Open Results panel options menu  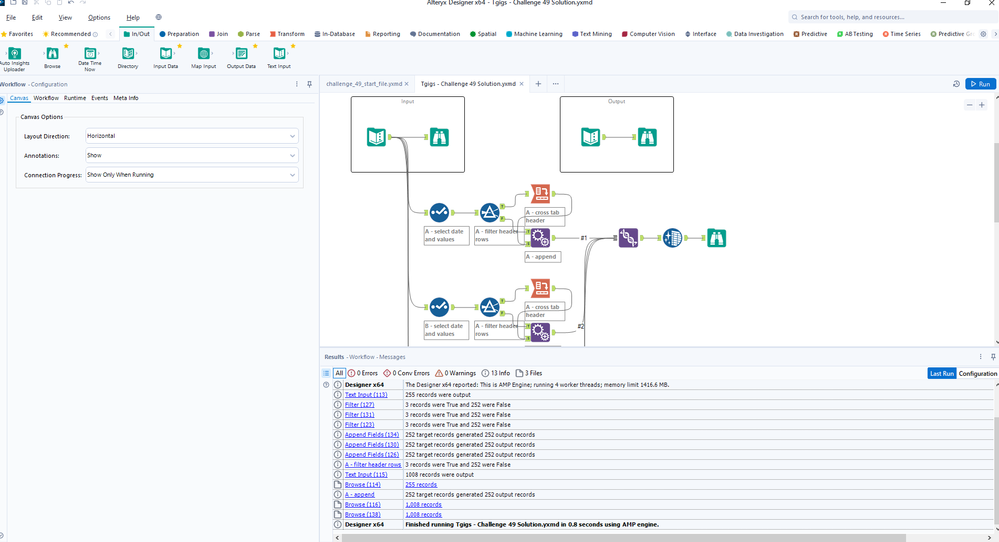click(x=981, y=357)
